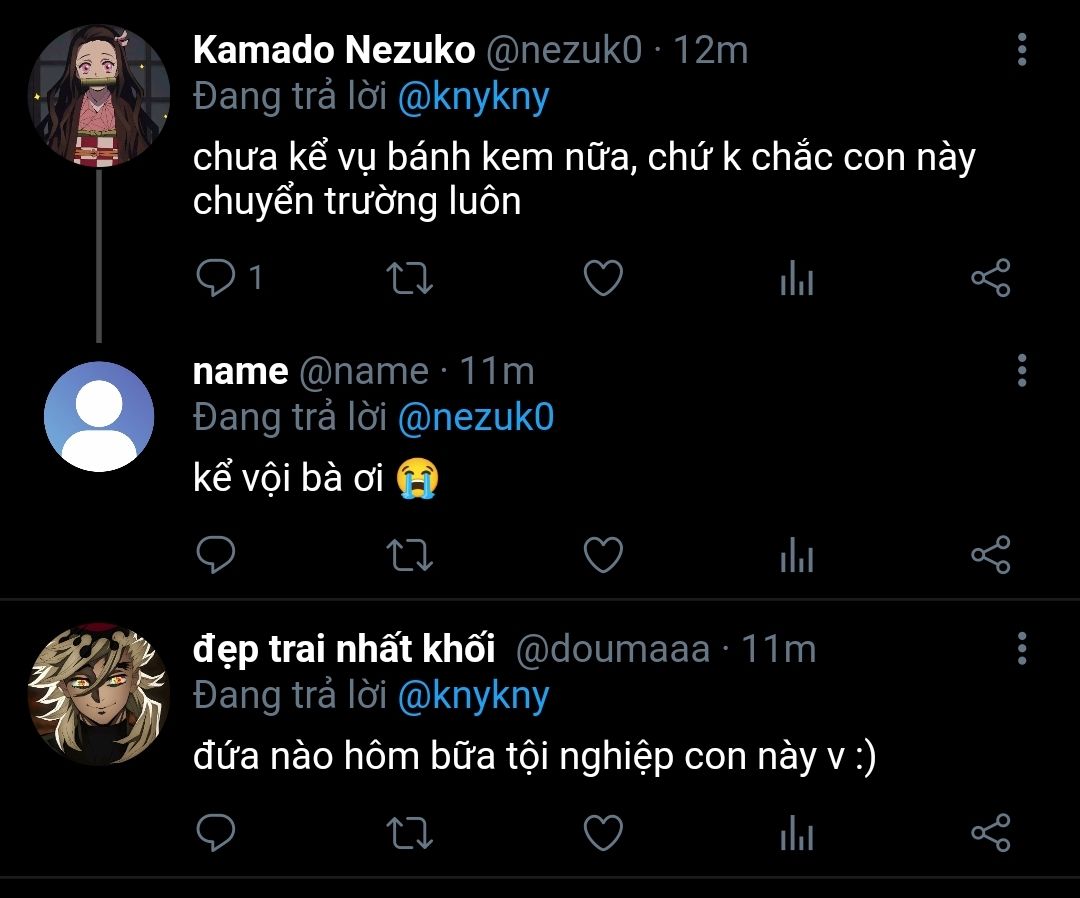This screenshot has height=898, width=1080.
Task: Like the 'kể vội bà ơi' tweet
Action: coord(603,555)
